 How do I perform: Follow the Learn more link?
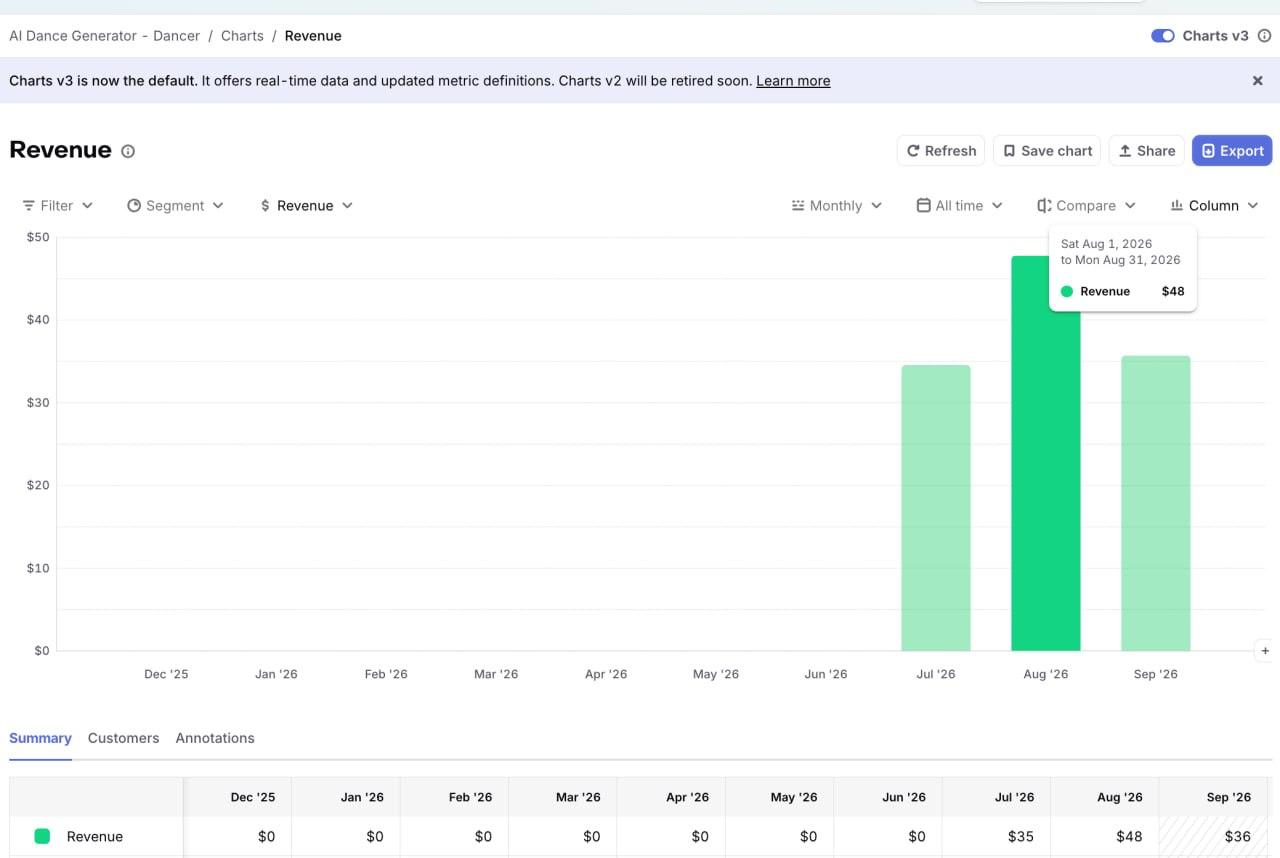793,81
